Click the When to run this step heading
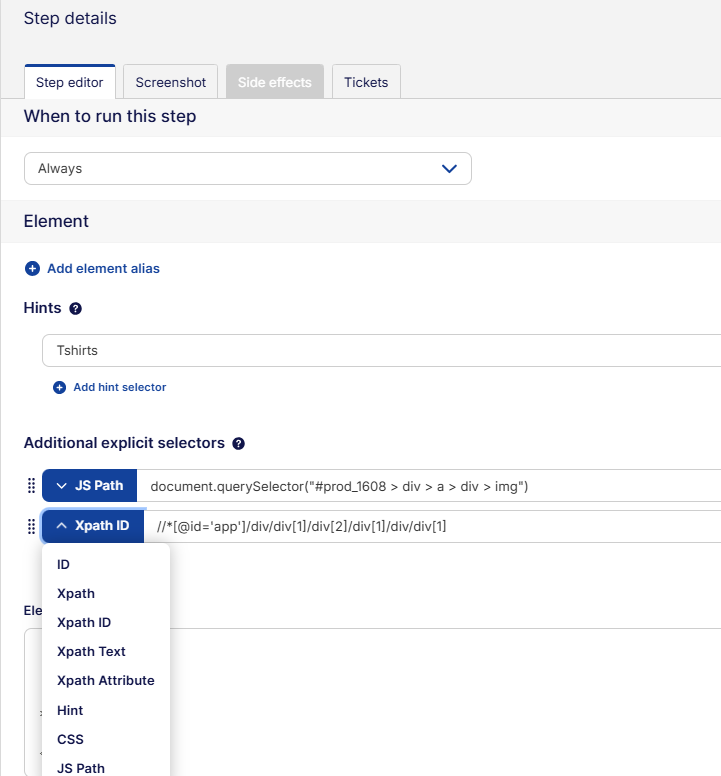 click(x=110, y=116)
